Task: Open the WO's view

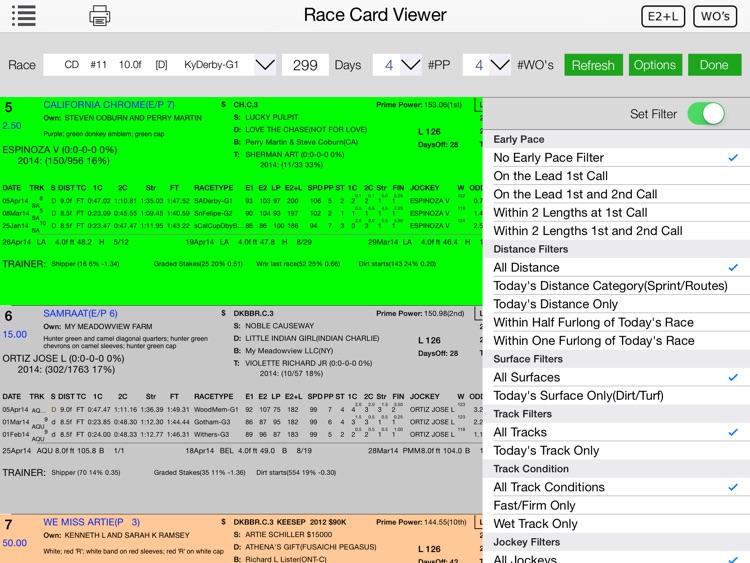Action: pos(715,16)
